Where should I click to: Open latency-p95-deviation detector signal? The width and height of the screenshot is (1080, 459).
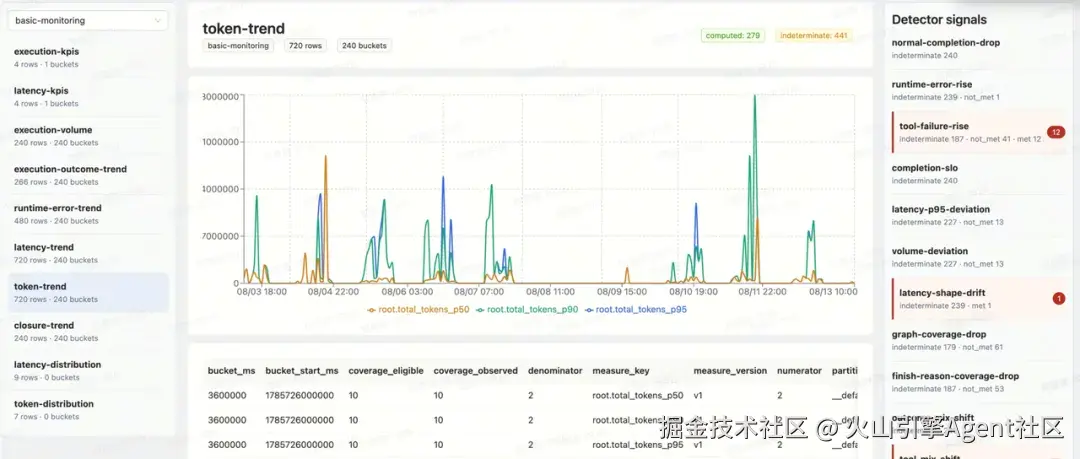979,215
